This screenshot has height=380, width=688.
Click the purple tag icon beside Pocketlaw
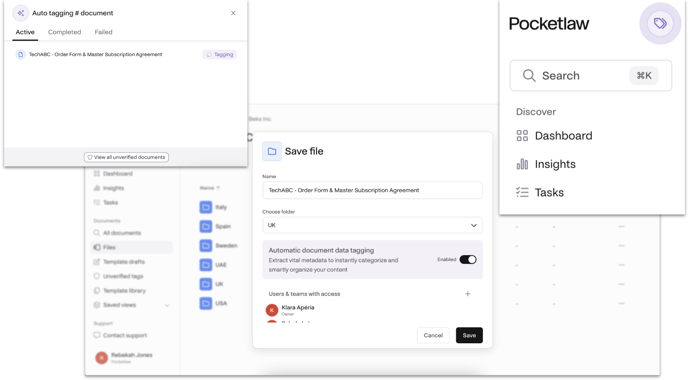point(660,23)
